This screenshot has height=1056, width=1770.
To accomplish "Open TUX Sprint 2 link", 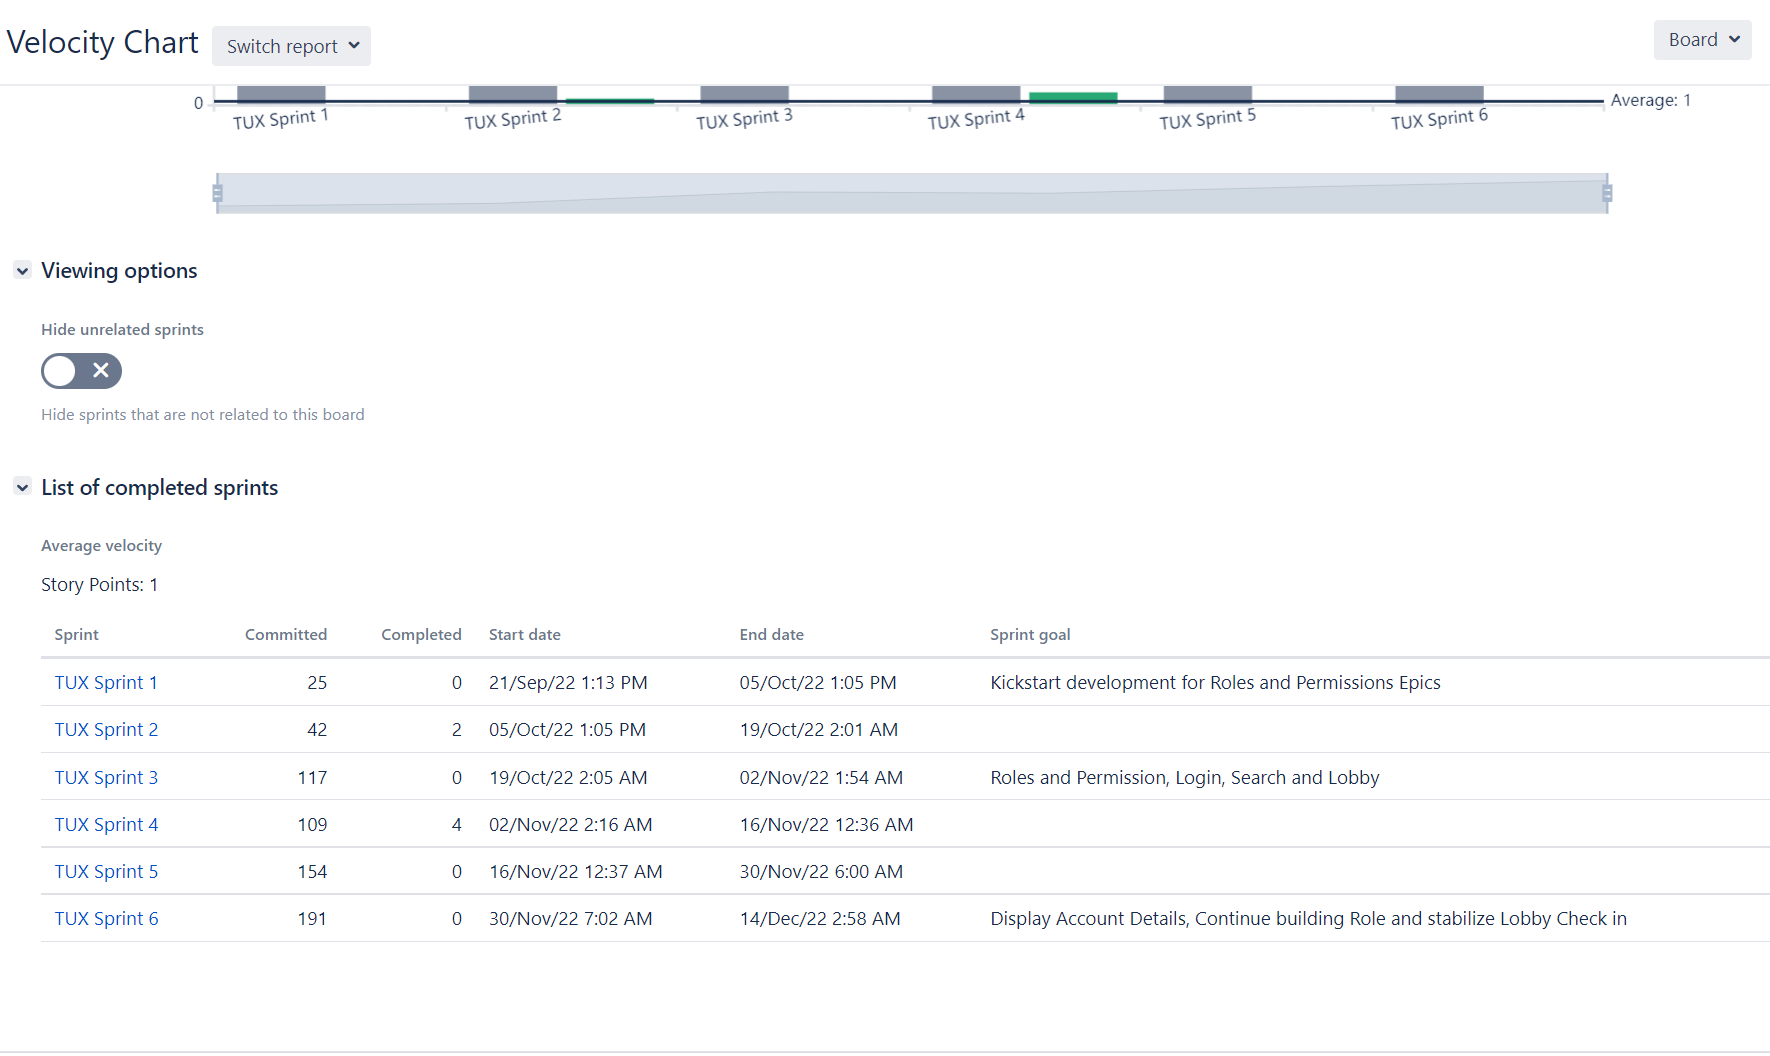I will tap(106, 730).
